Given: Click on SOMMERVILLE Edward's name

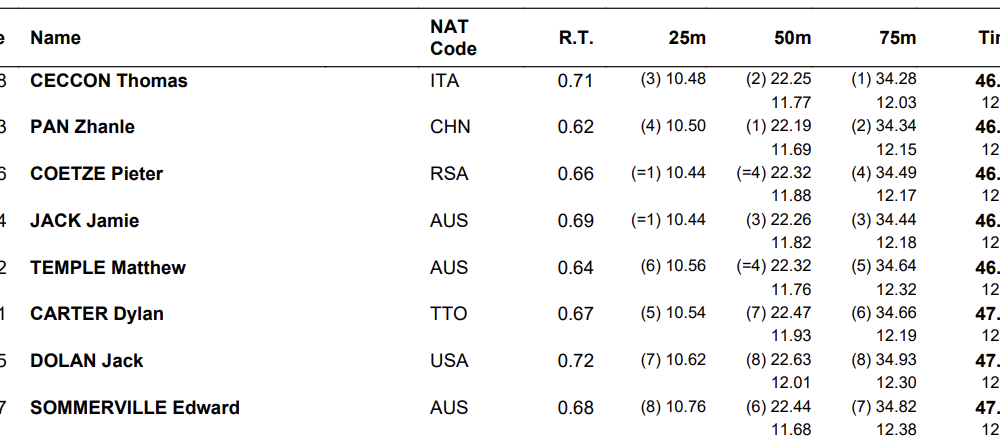Looking at the screenshot, I should click(135, 408).
